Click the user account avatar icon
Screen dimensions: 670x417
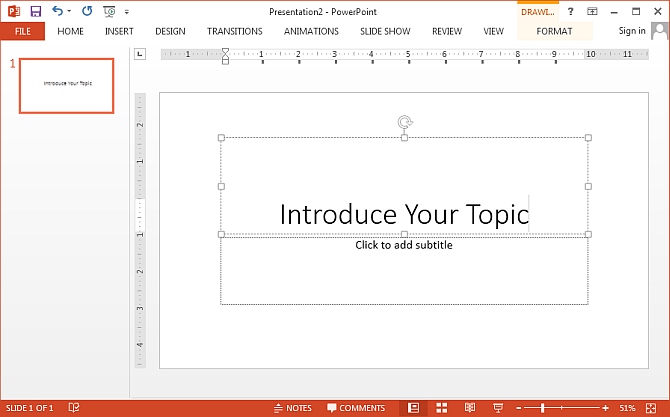tap(659, 31)
